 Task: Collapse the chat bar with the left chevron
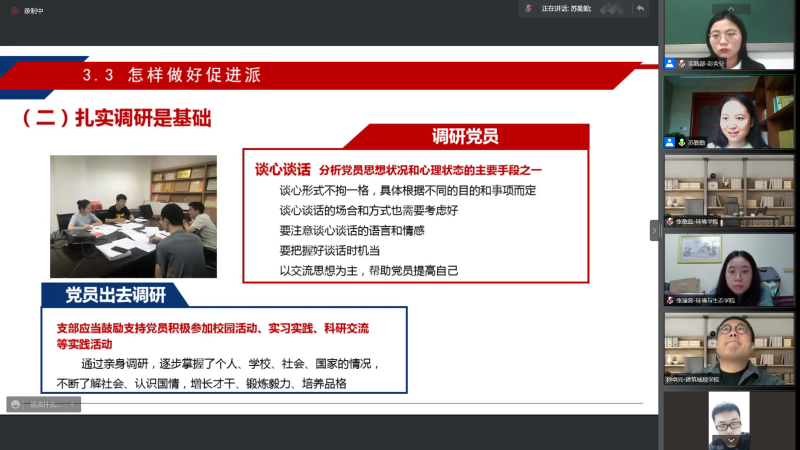click(x=72, y=404)
